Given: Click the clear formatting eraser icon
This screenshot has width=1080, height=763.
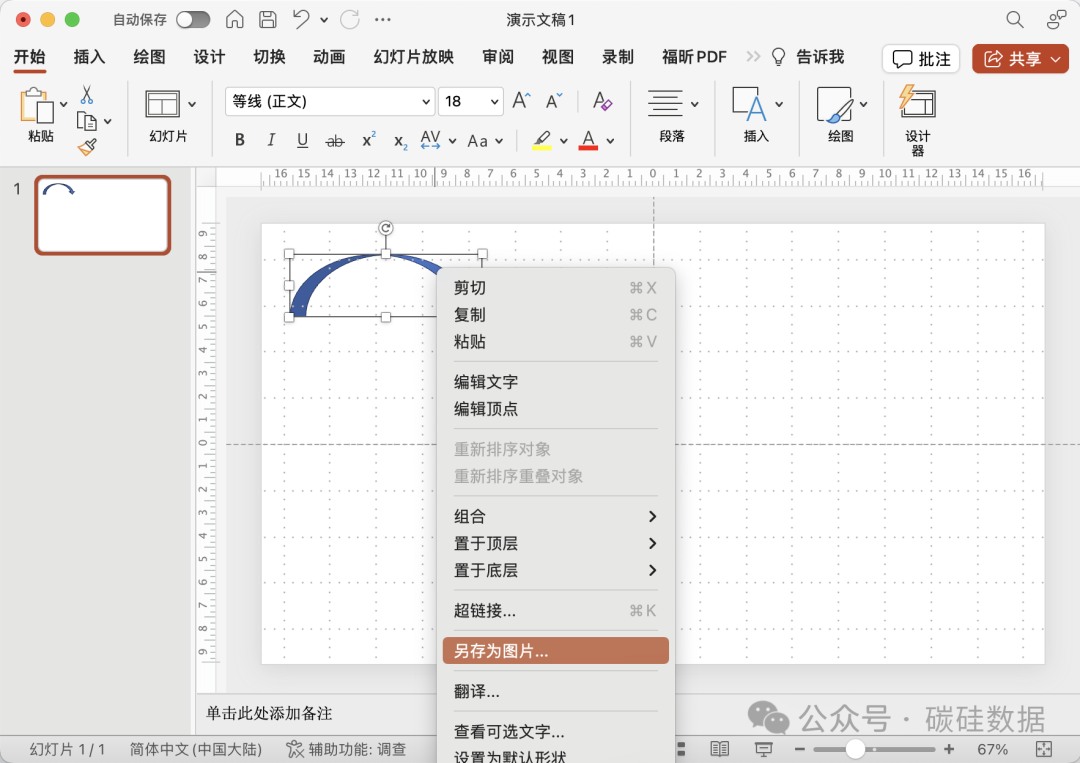Looking at the screenshot, I should [x=602, y=101].
